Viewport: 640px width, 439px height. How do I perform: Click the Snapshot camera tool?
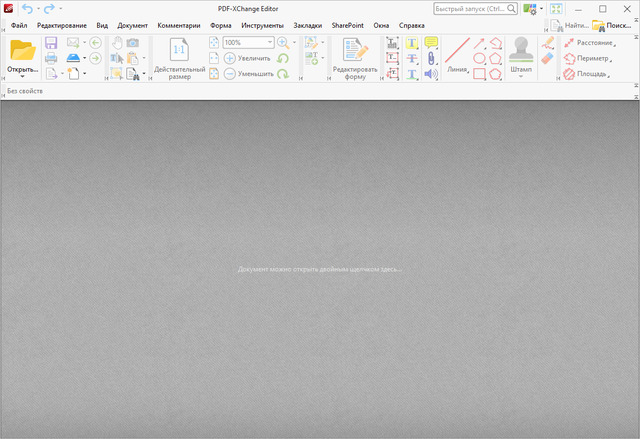coord(132,43)
